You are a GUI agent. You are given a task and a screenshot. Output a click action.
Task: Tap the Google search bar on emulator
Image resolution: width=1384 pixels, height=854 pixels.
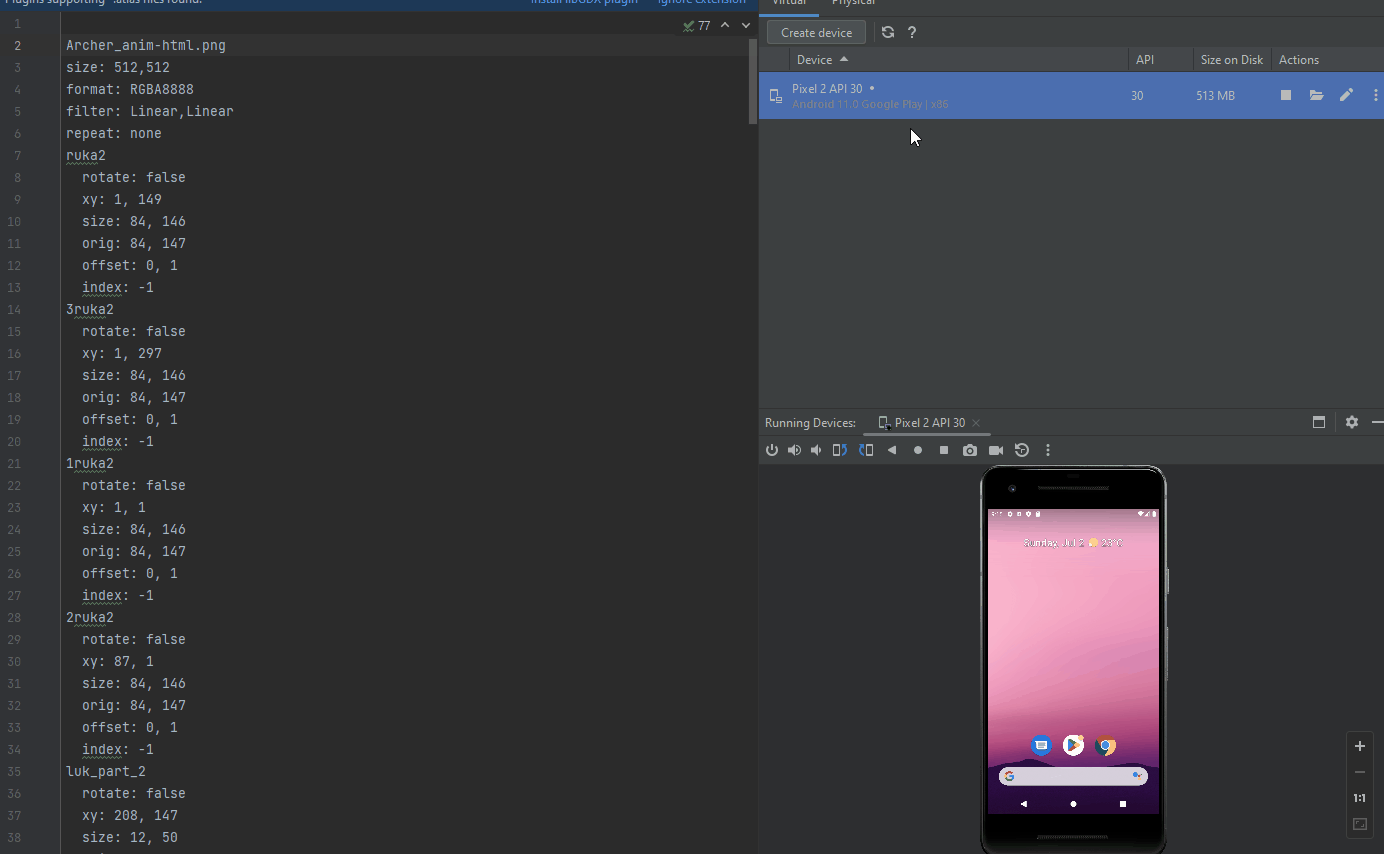(x=1073, y=776)
